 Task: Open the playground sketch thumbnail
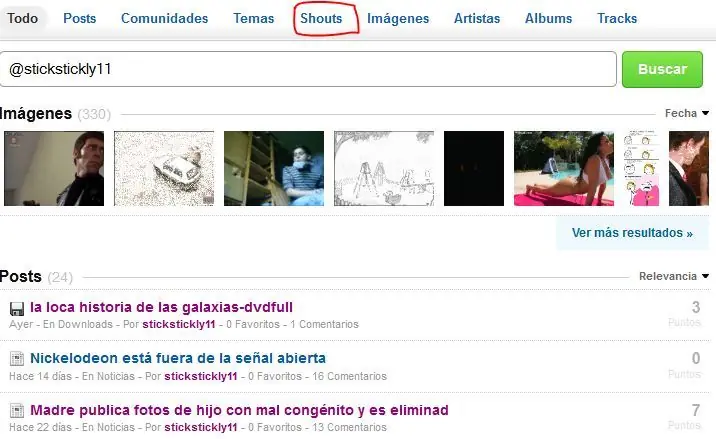(384, 169)
